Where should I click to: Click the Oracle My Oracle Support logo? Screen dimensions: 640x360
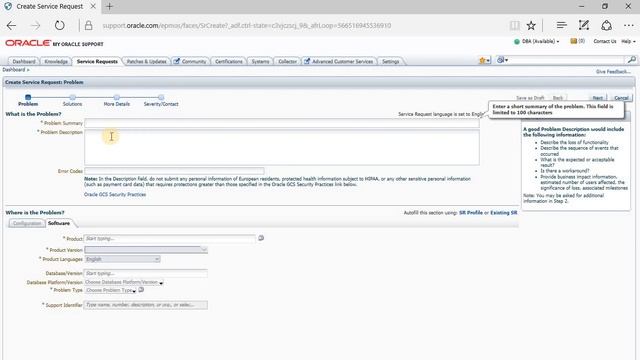point(54,43)
